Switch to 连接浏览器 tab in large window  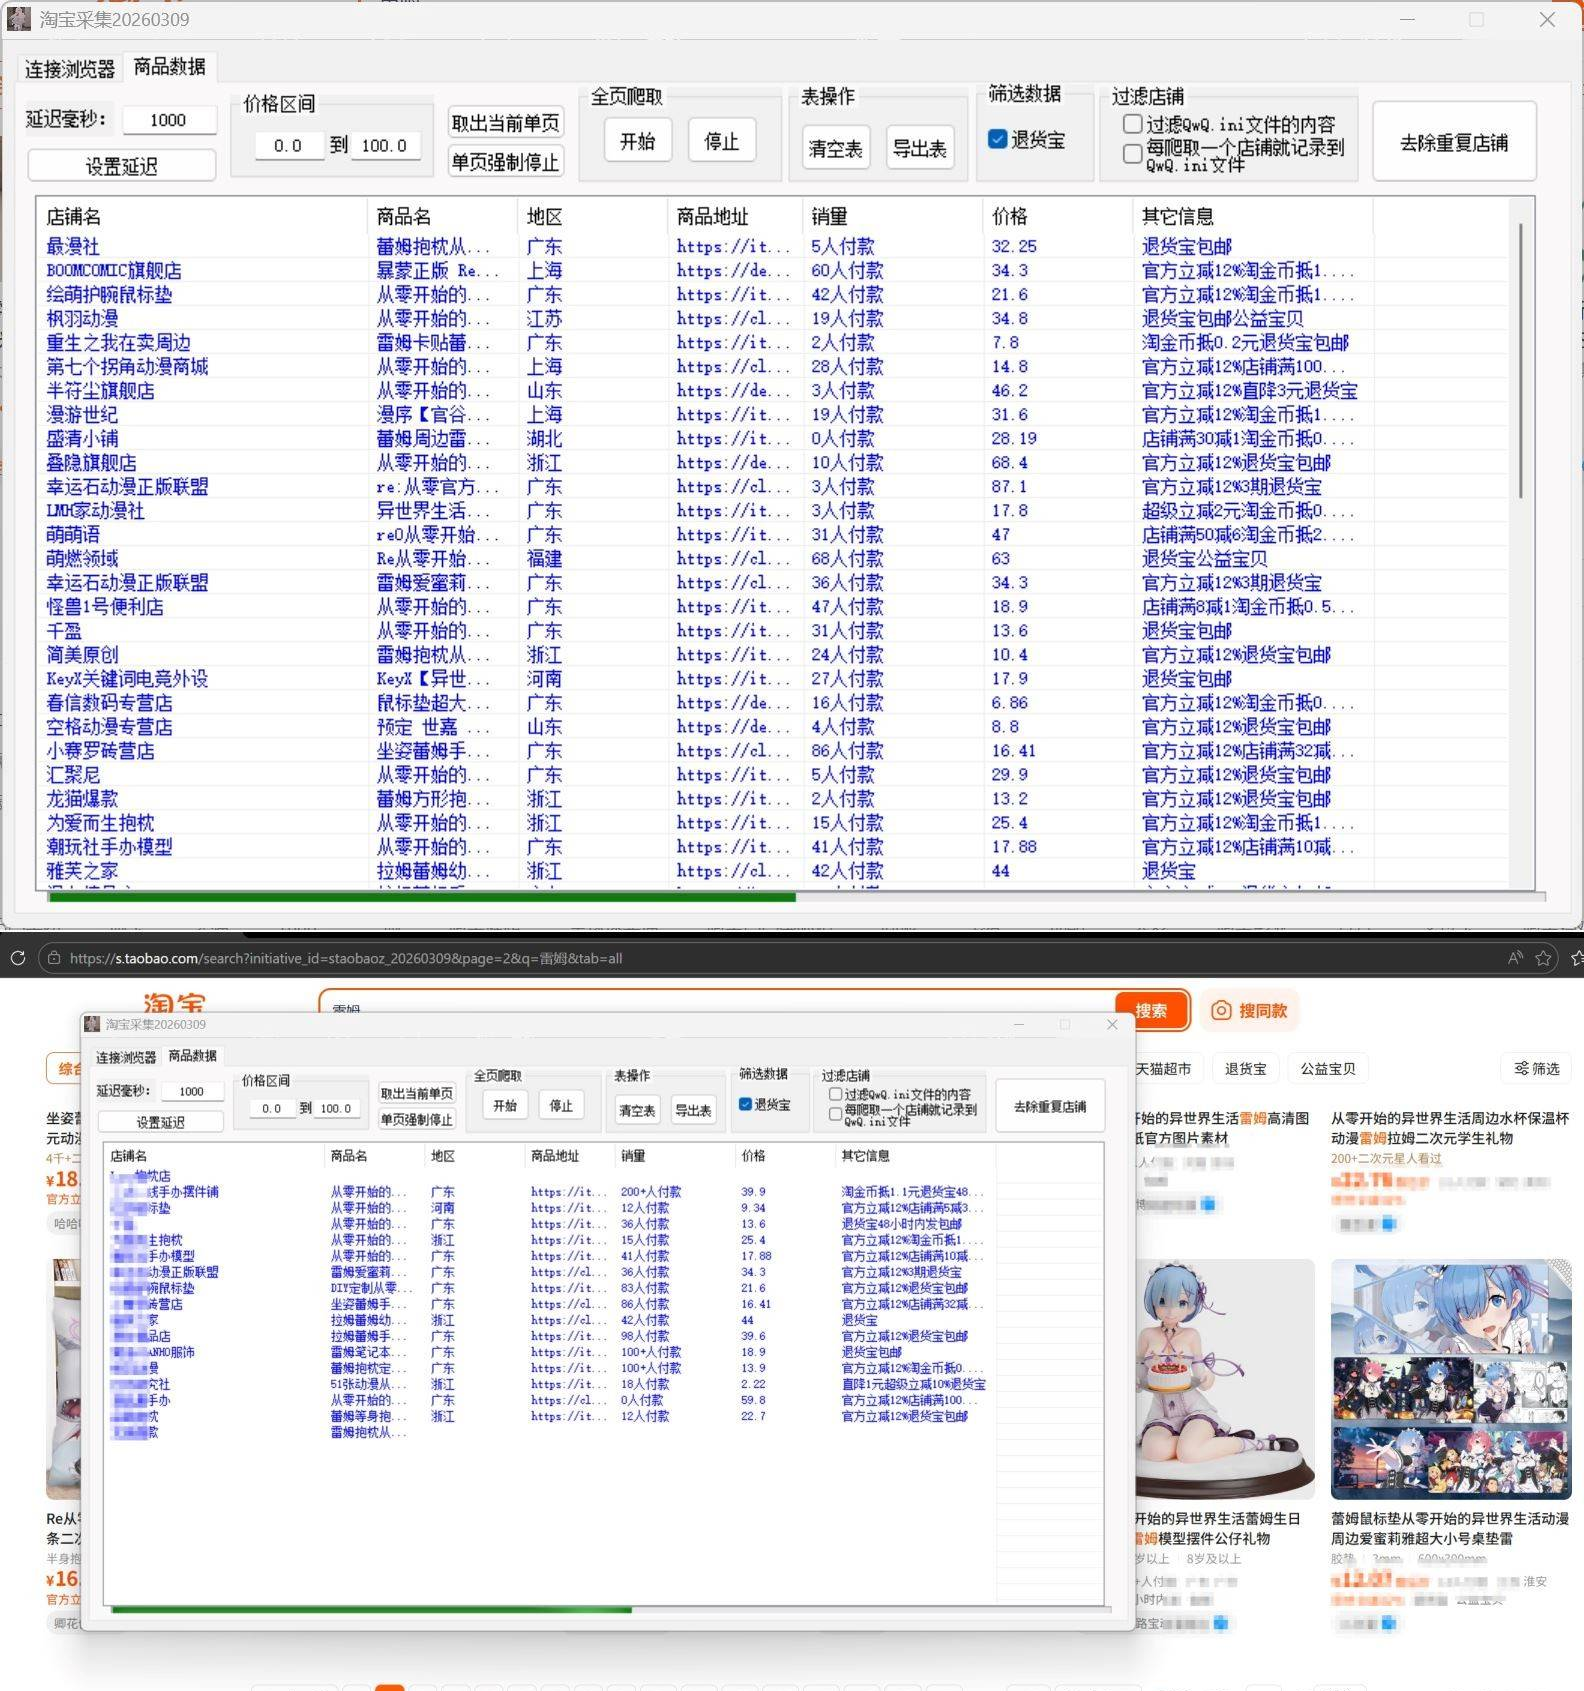click(70, 69)
